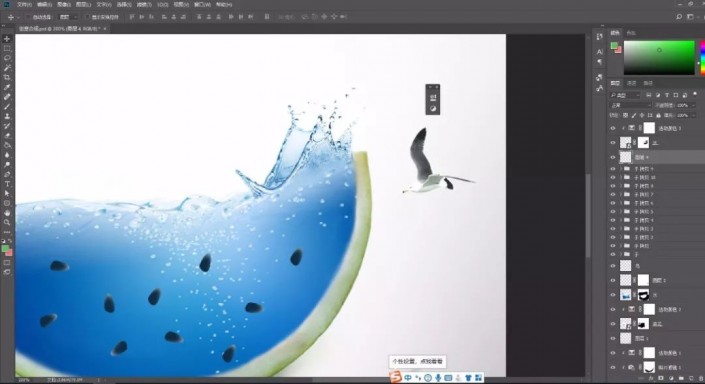Click the Sogou input method logo

point(396,377)
